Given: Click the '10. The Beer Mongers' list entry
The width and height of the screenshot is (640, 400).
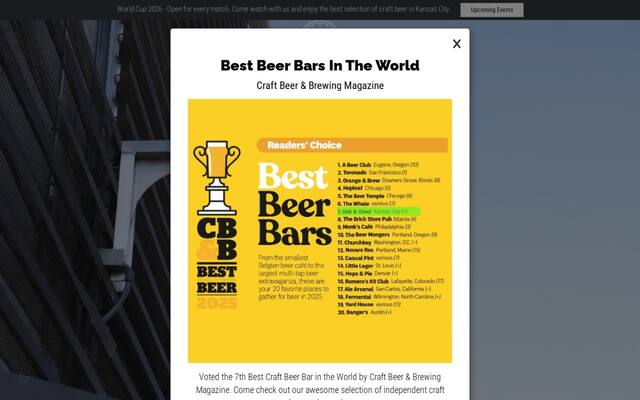Looking at the screenshot, I should (387, 235).
